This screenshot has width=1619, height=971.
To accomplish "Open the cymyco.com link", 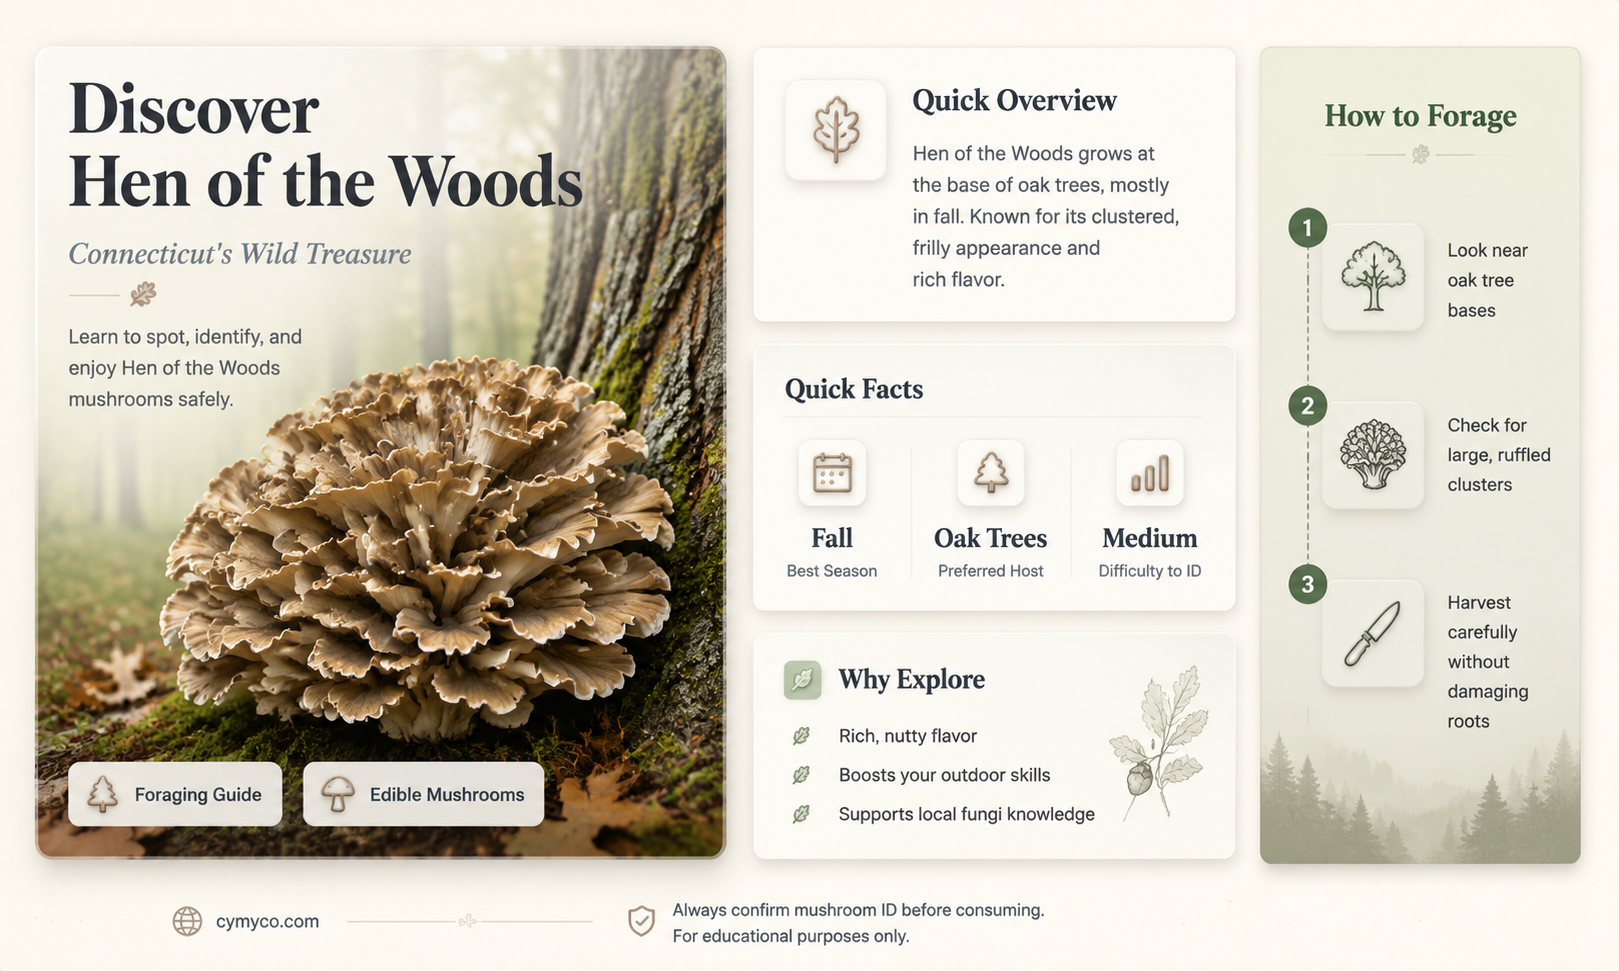I will tap(267, 921).
